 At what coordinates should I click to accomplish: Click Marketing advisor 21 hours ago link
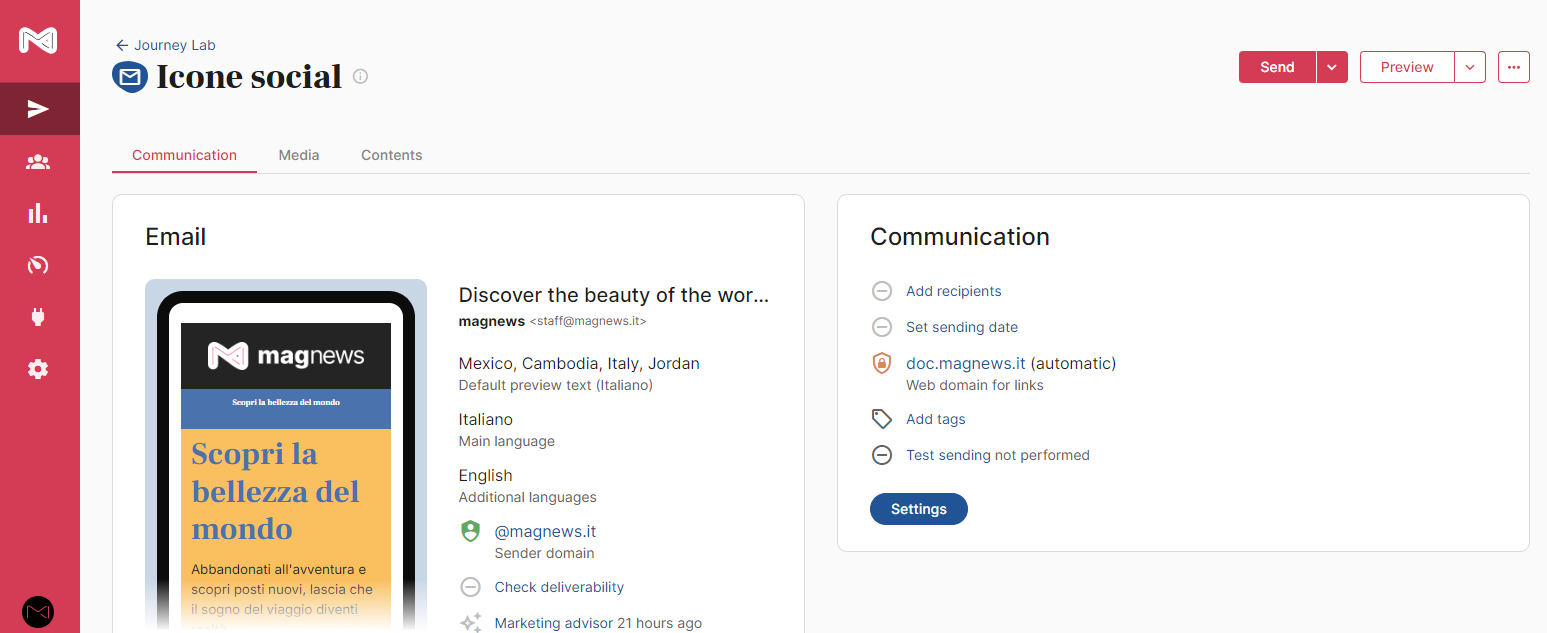pos(598,623)
